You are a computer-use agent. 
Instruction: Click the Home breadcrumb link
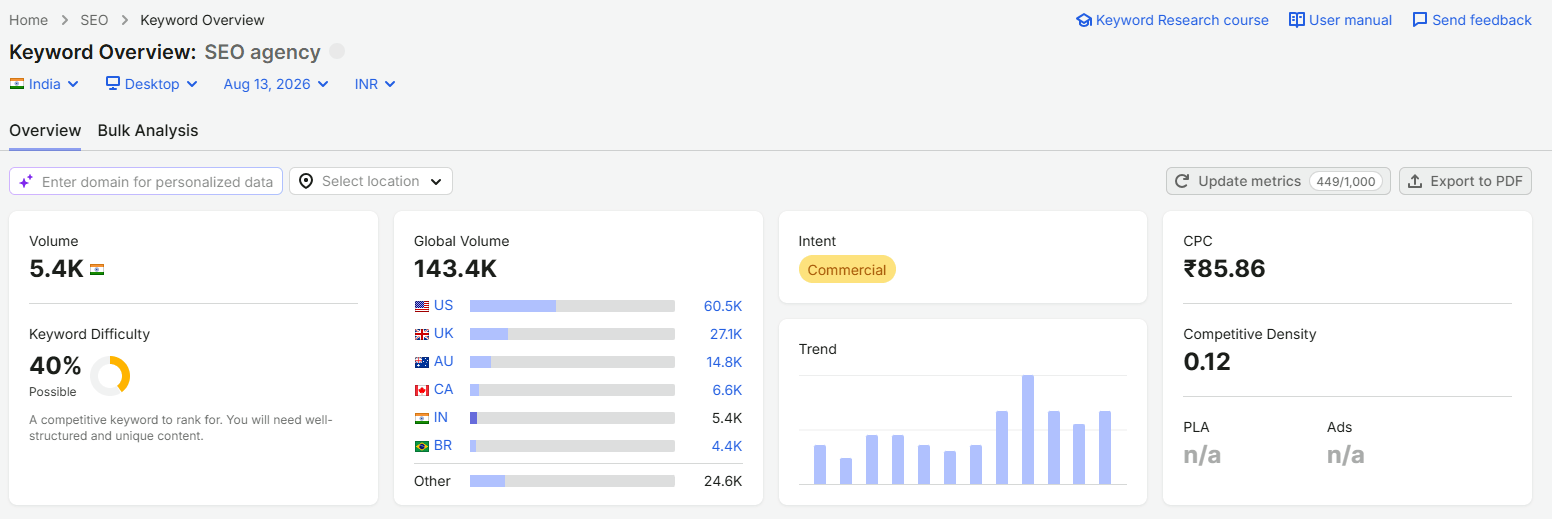pyautogui.click(x=28, y=20)
